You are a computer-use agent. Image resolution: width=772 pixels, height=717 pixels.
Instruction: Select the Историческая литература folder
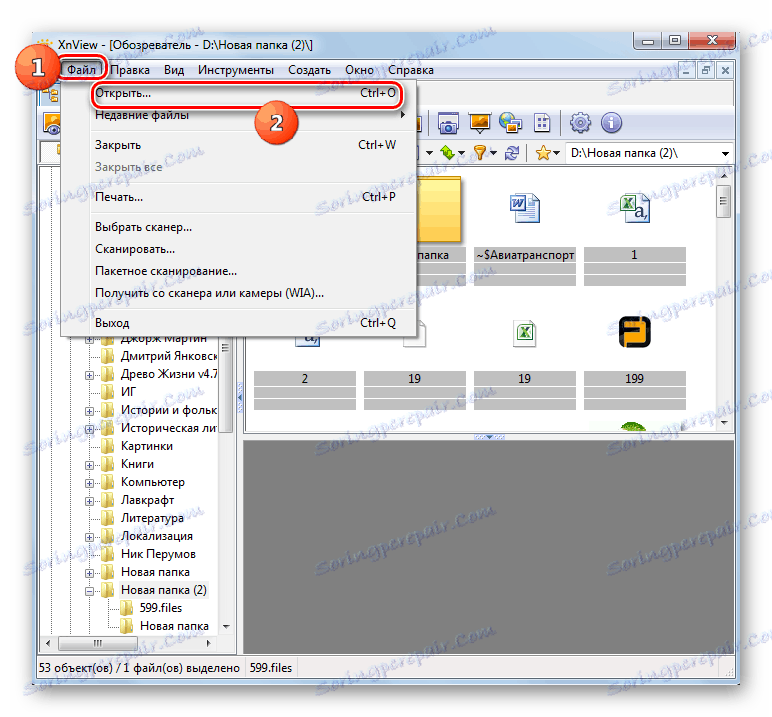tap(169, 428)
